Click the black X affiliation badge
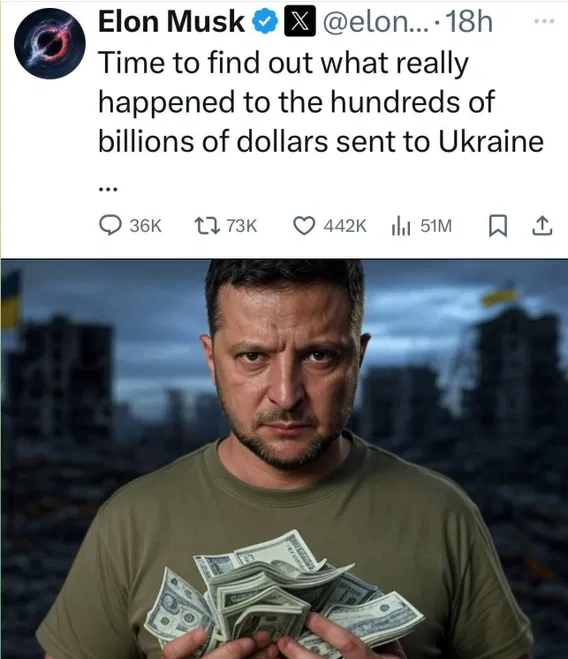 (300, 22)
